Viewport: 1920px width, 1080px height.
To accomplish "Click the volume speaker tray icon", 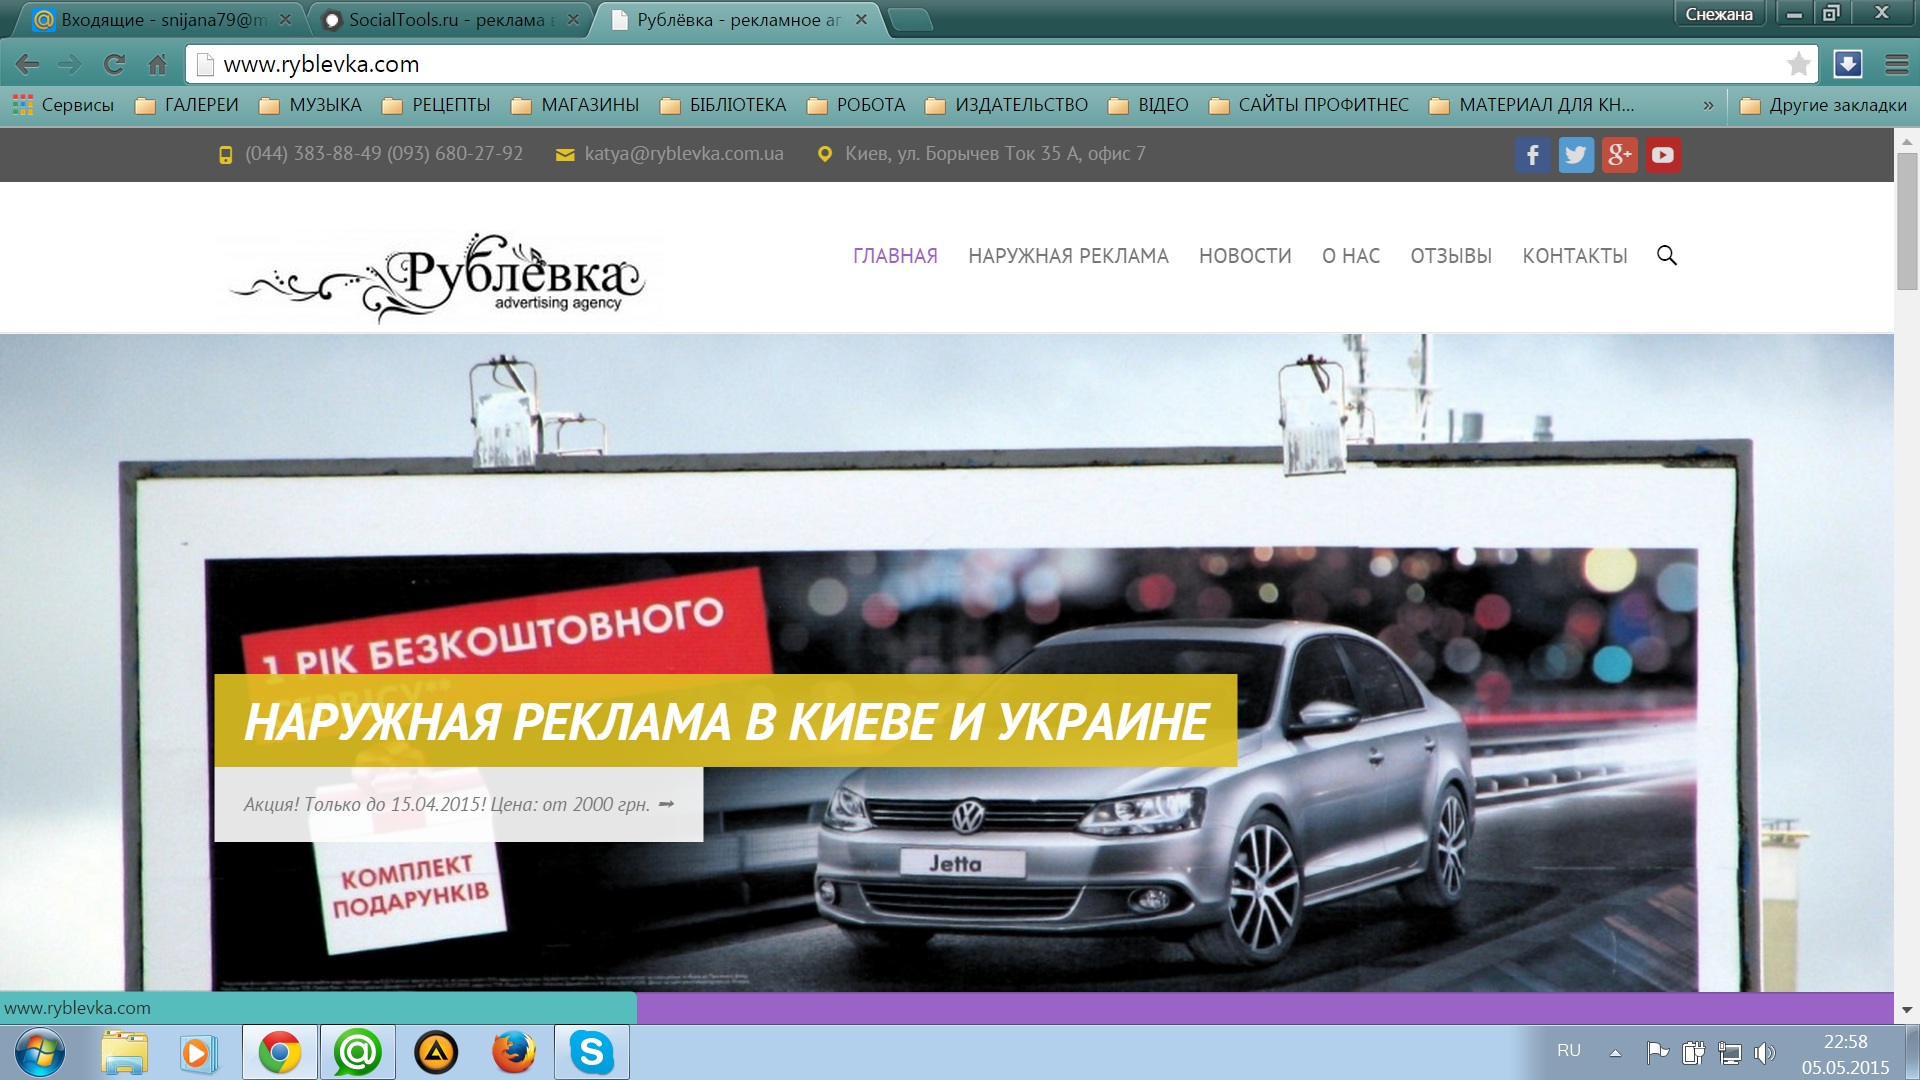I will coord(1765,1052).
